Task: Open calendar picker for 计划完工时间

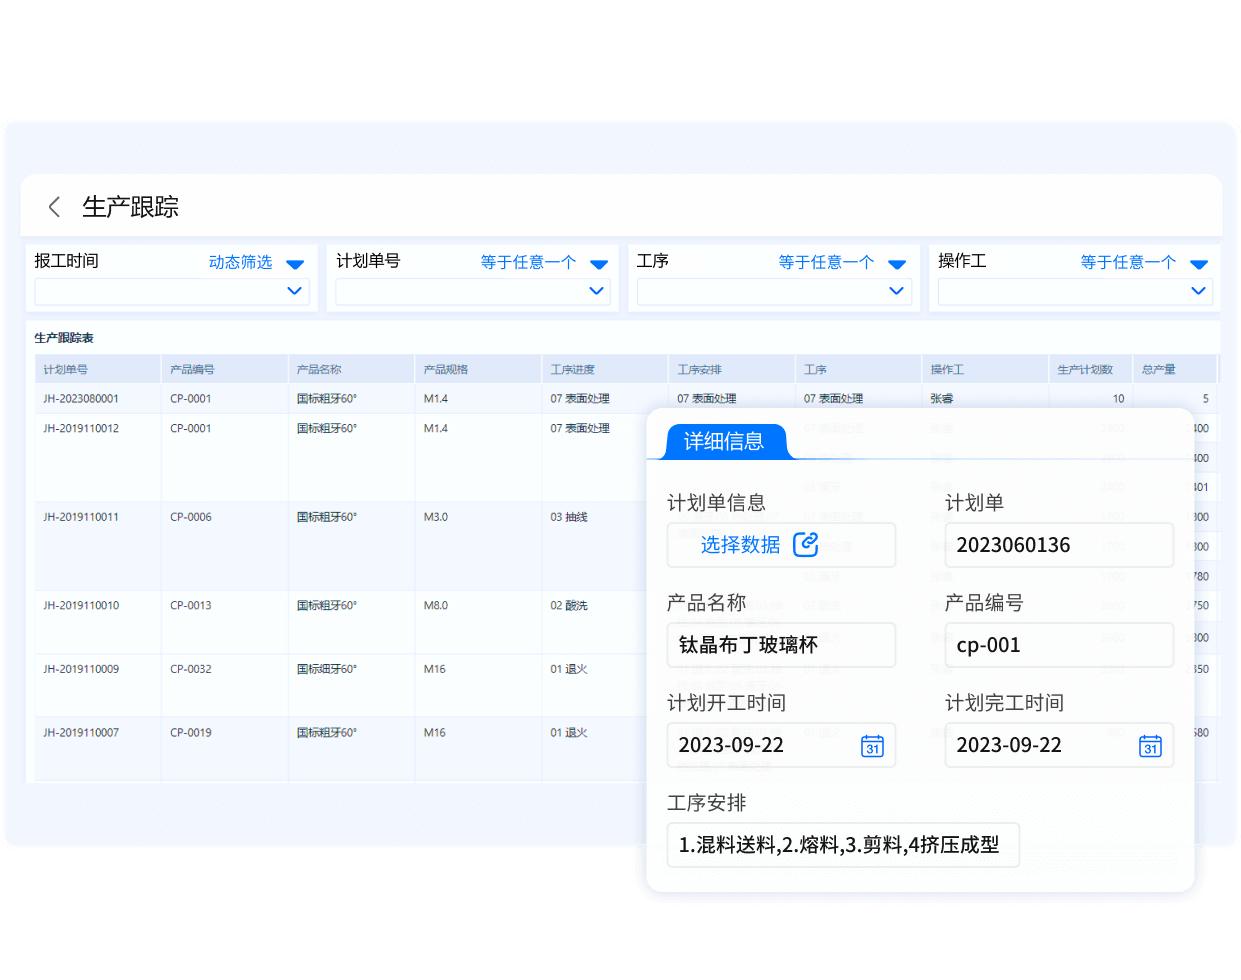Action: [x=1150, y=746]
